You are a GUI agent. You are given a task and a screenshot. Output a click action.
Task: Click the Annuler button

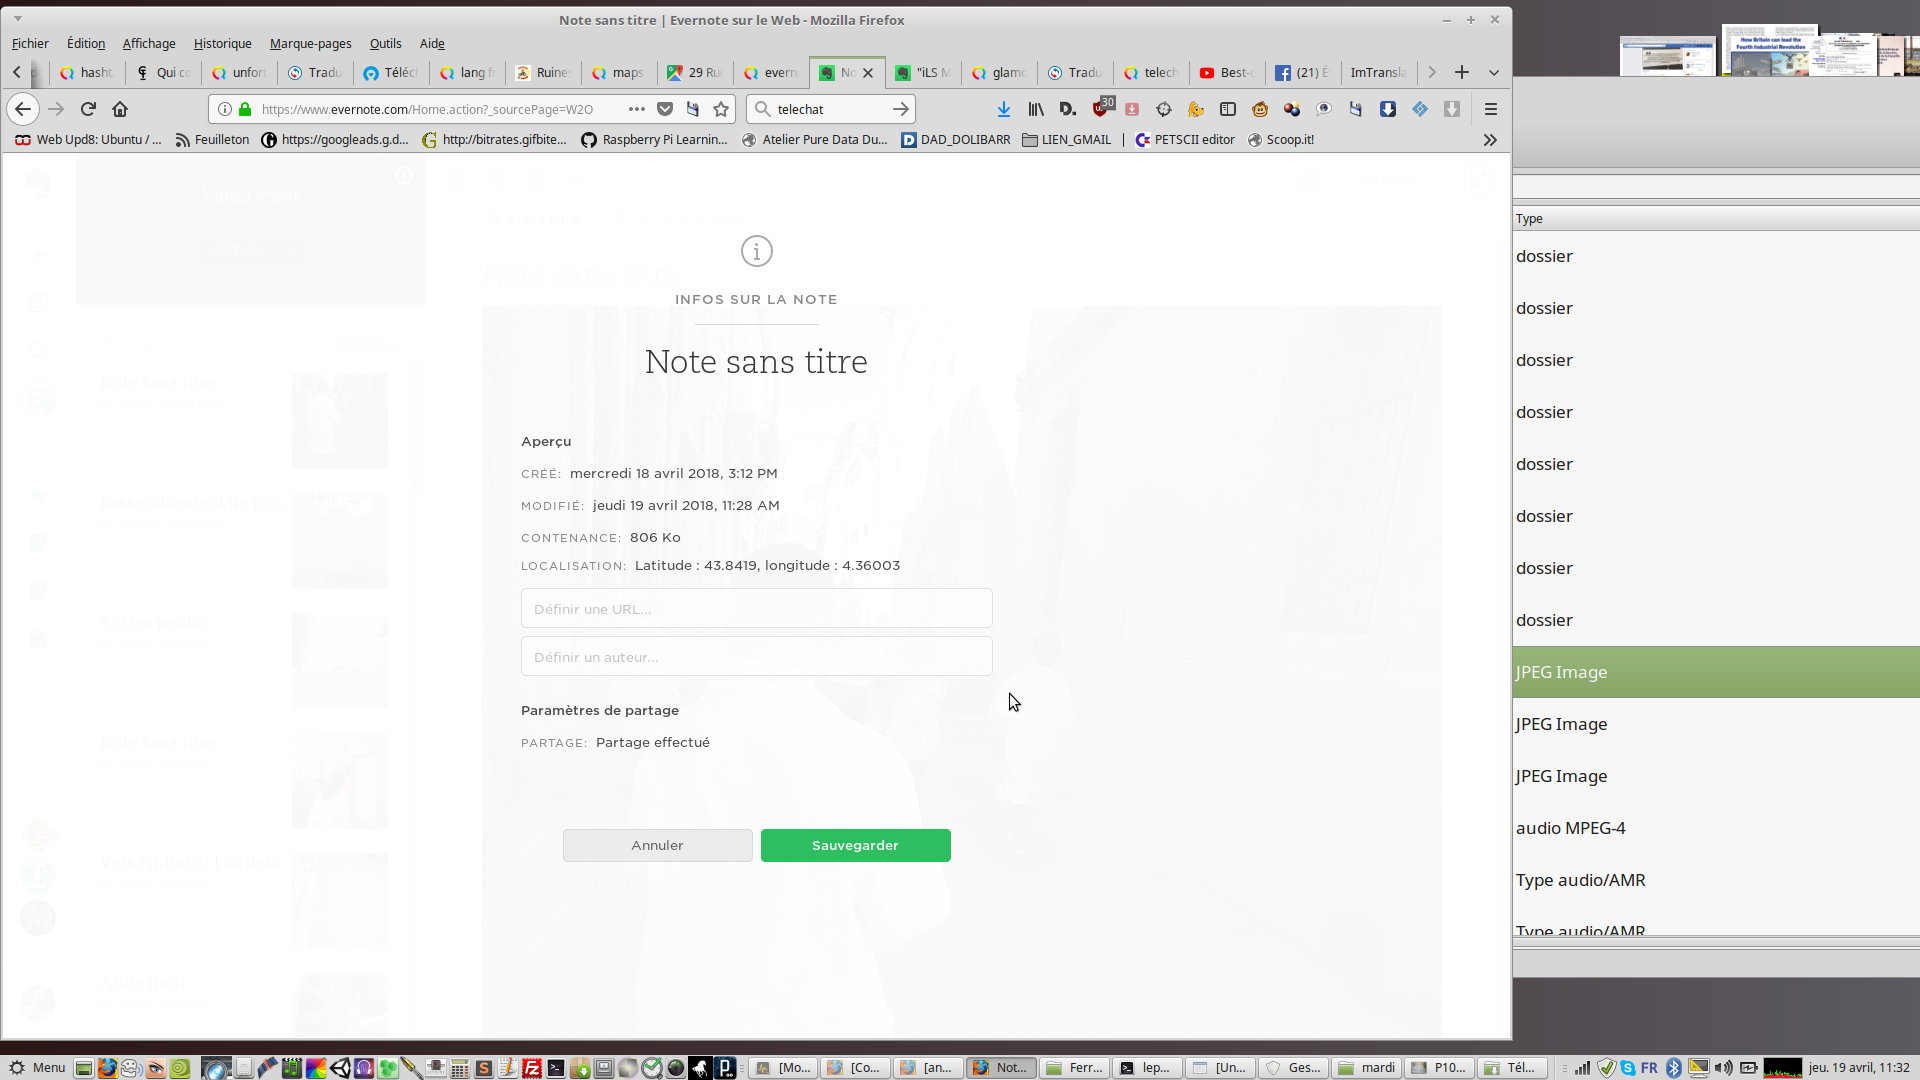[657, 845]
